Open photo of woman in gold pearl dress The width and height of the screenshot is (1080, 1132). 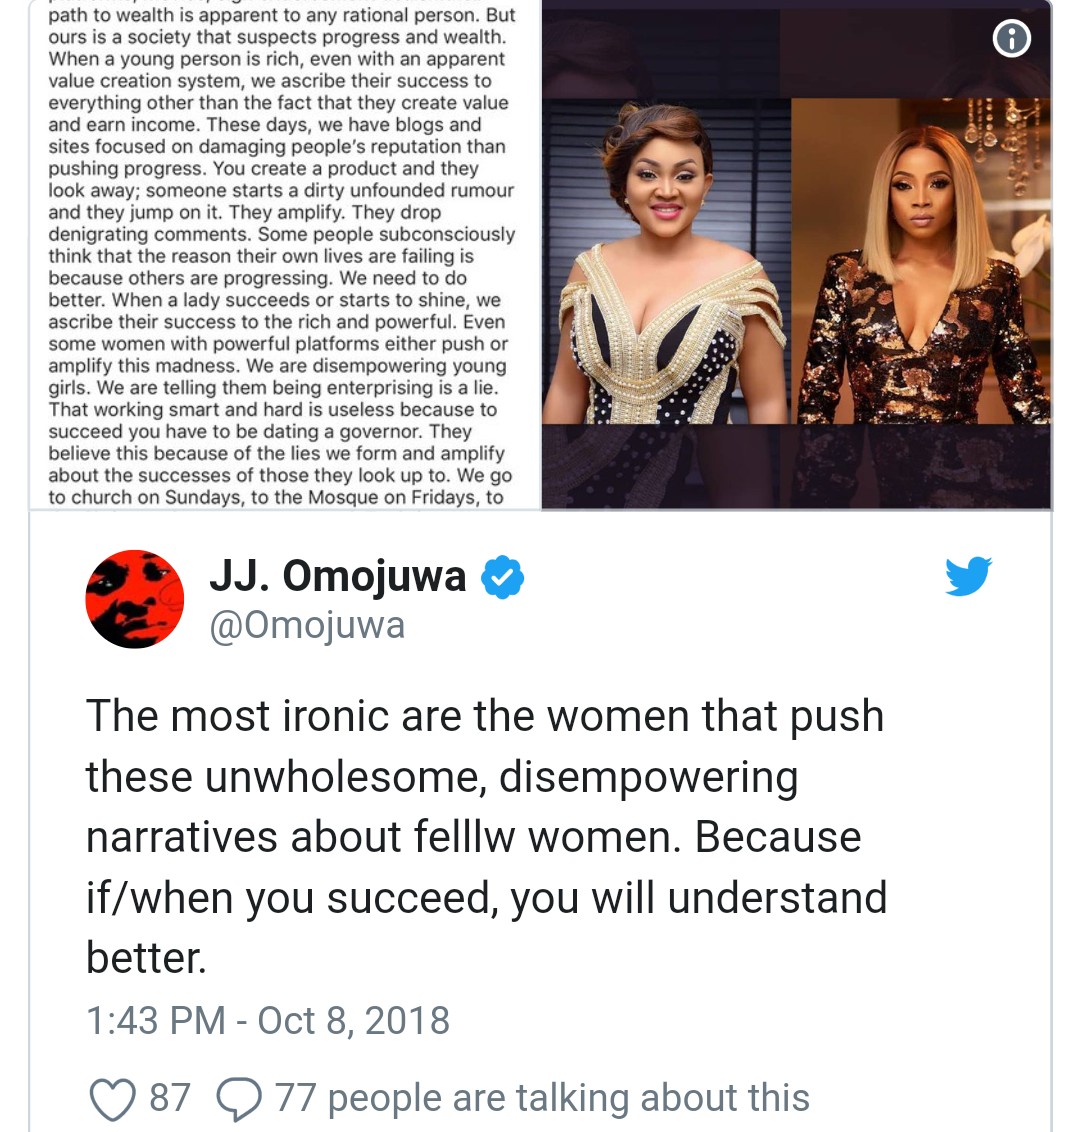click(x=666, y=261)
